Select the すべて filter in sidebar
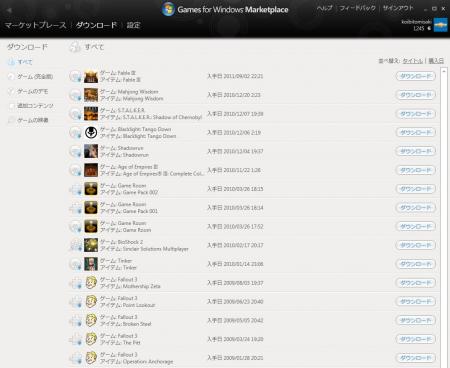 click(x=25, y=62)
